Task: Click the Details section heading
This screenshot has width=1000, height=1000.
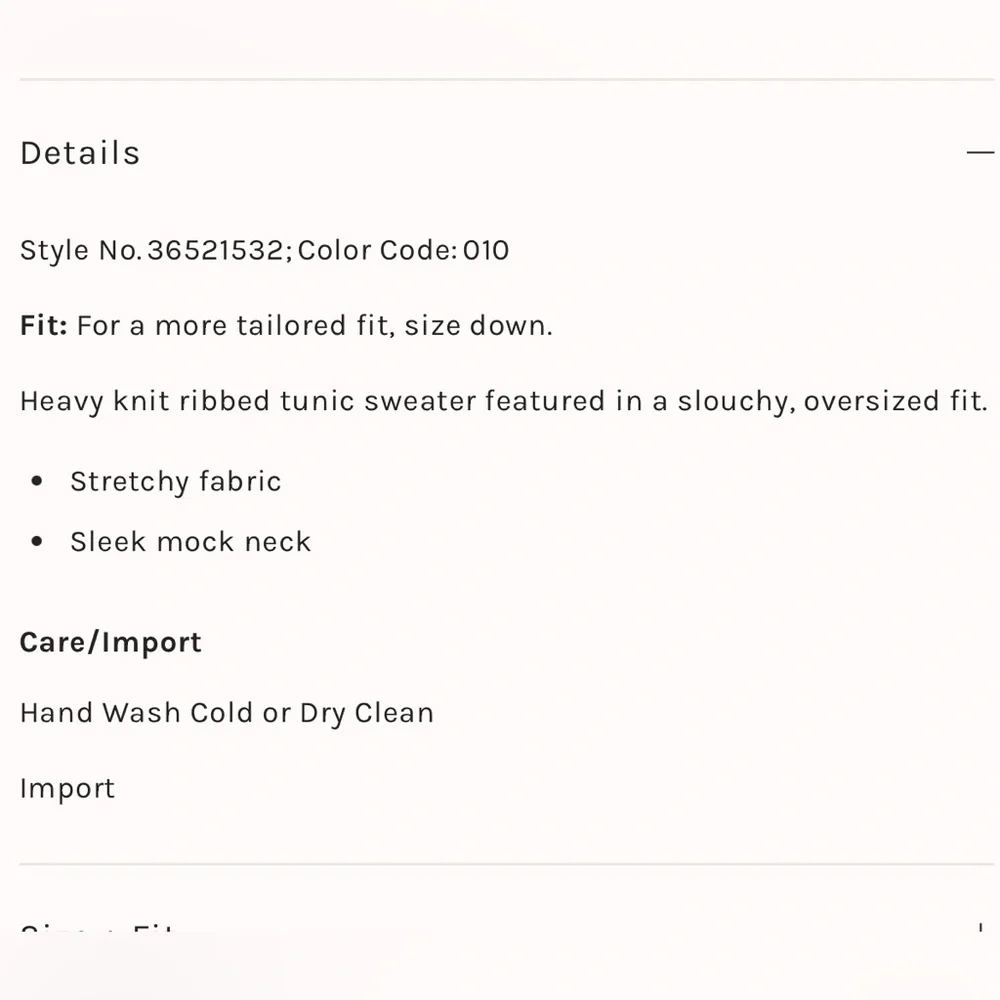Action: coord(80,153)
